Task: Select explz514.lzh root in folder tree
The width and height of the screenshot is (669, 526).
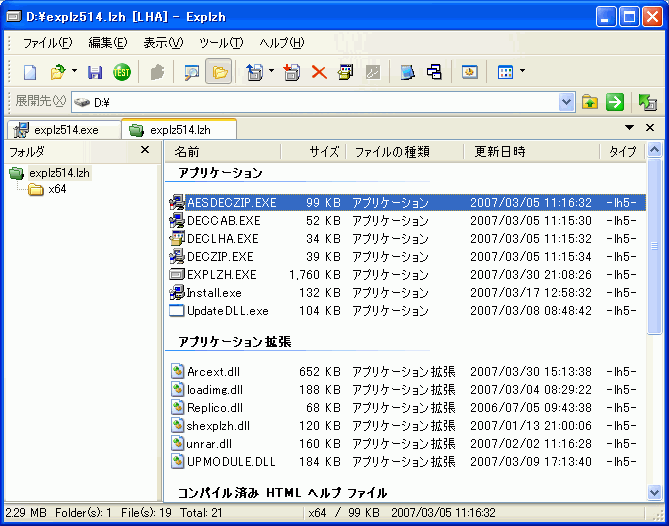Action: (x=59, y=173)
